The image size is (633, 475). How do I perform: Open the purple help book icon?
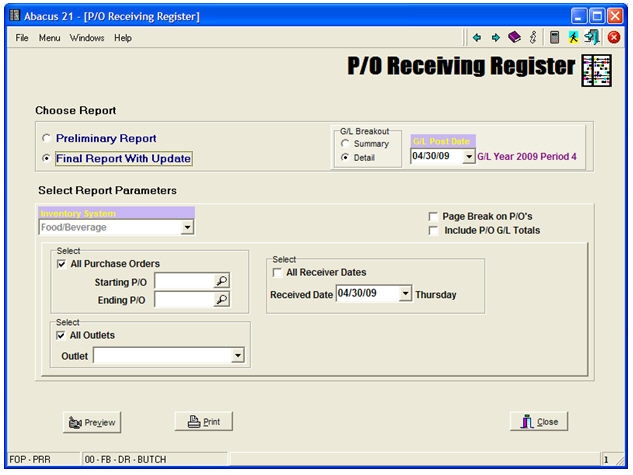(x=514, y=38)
